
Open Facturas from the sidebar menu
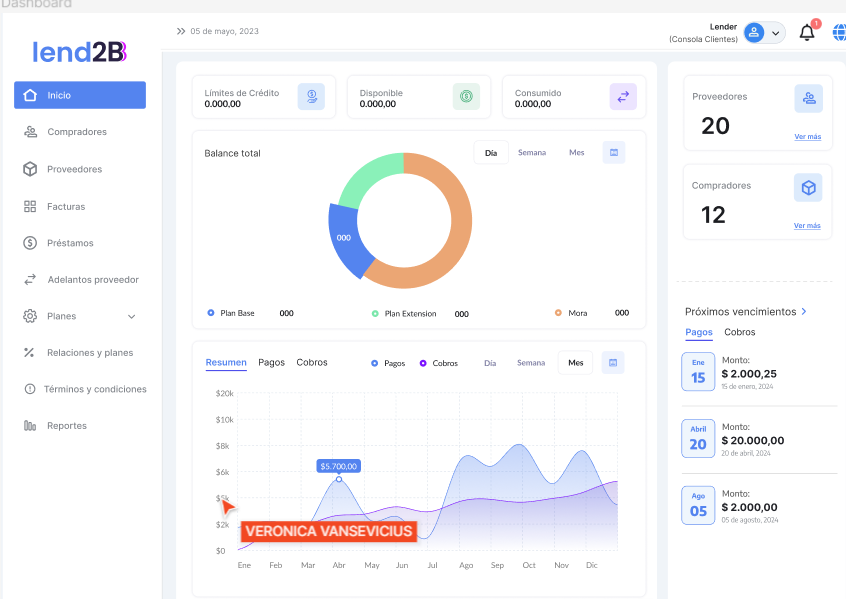(x=66, y=206)
